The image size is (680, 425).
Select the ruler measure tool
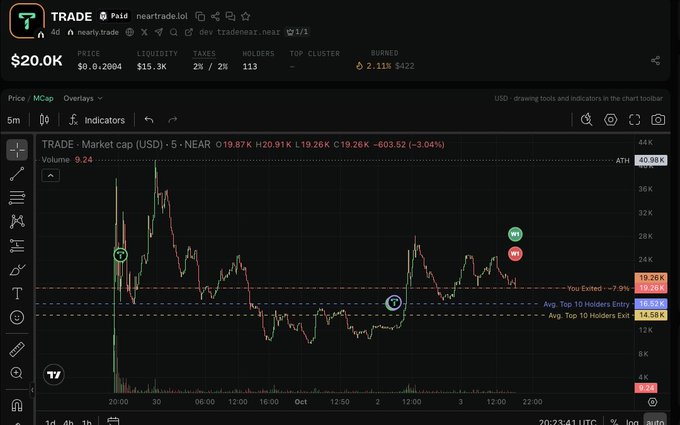click(x=17, y=349)
